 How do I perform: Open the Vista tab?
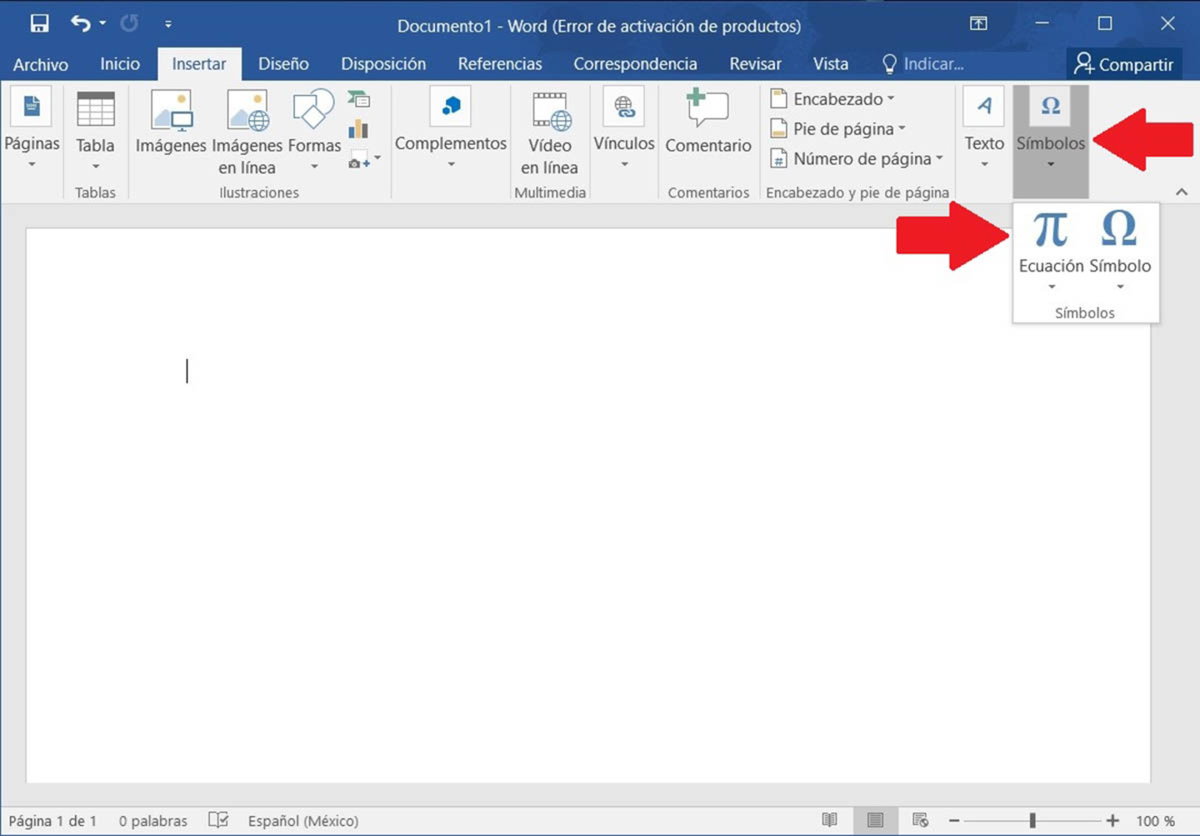click(x=830, y=64)
